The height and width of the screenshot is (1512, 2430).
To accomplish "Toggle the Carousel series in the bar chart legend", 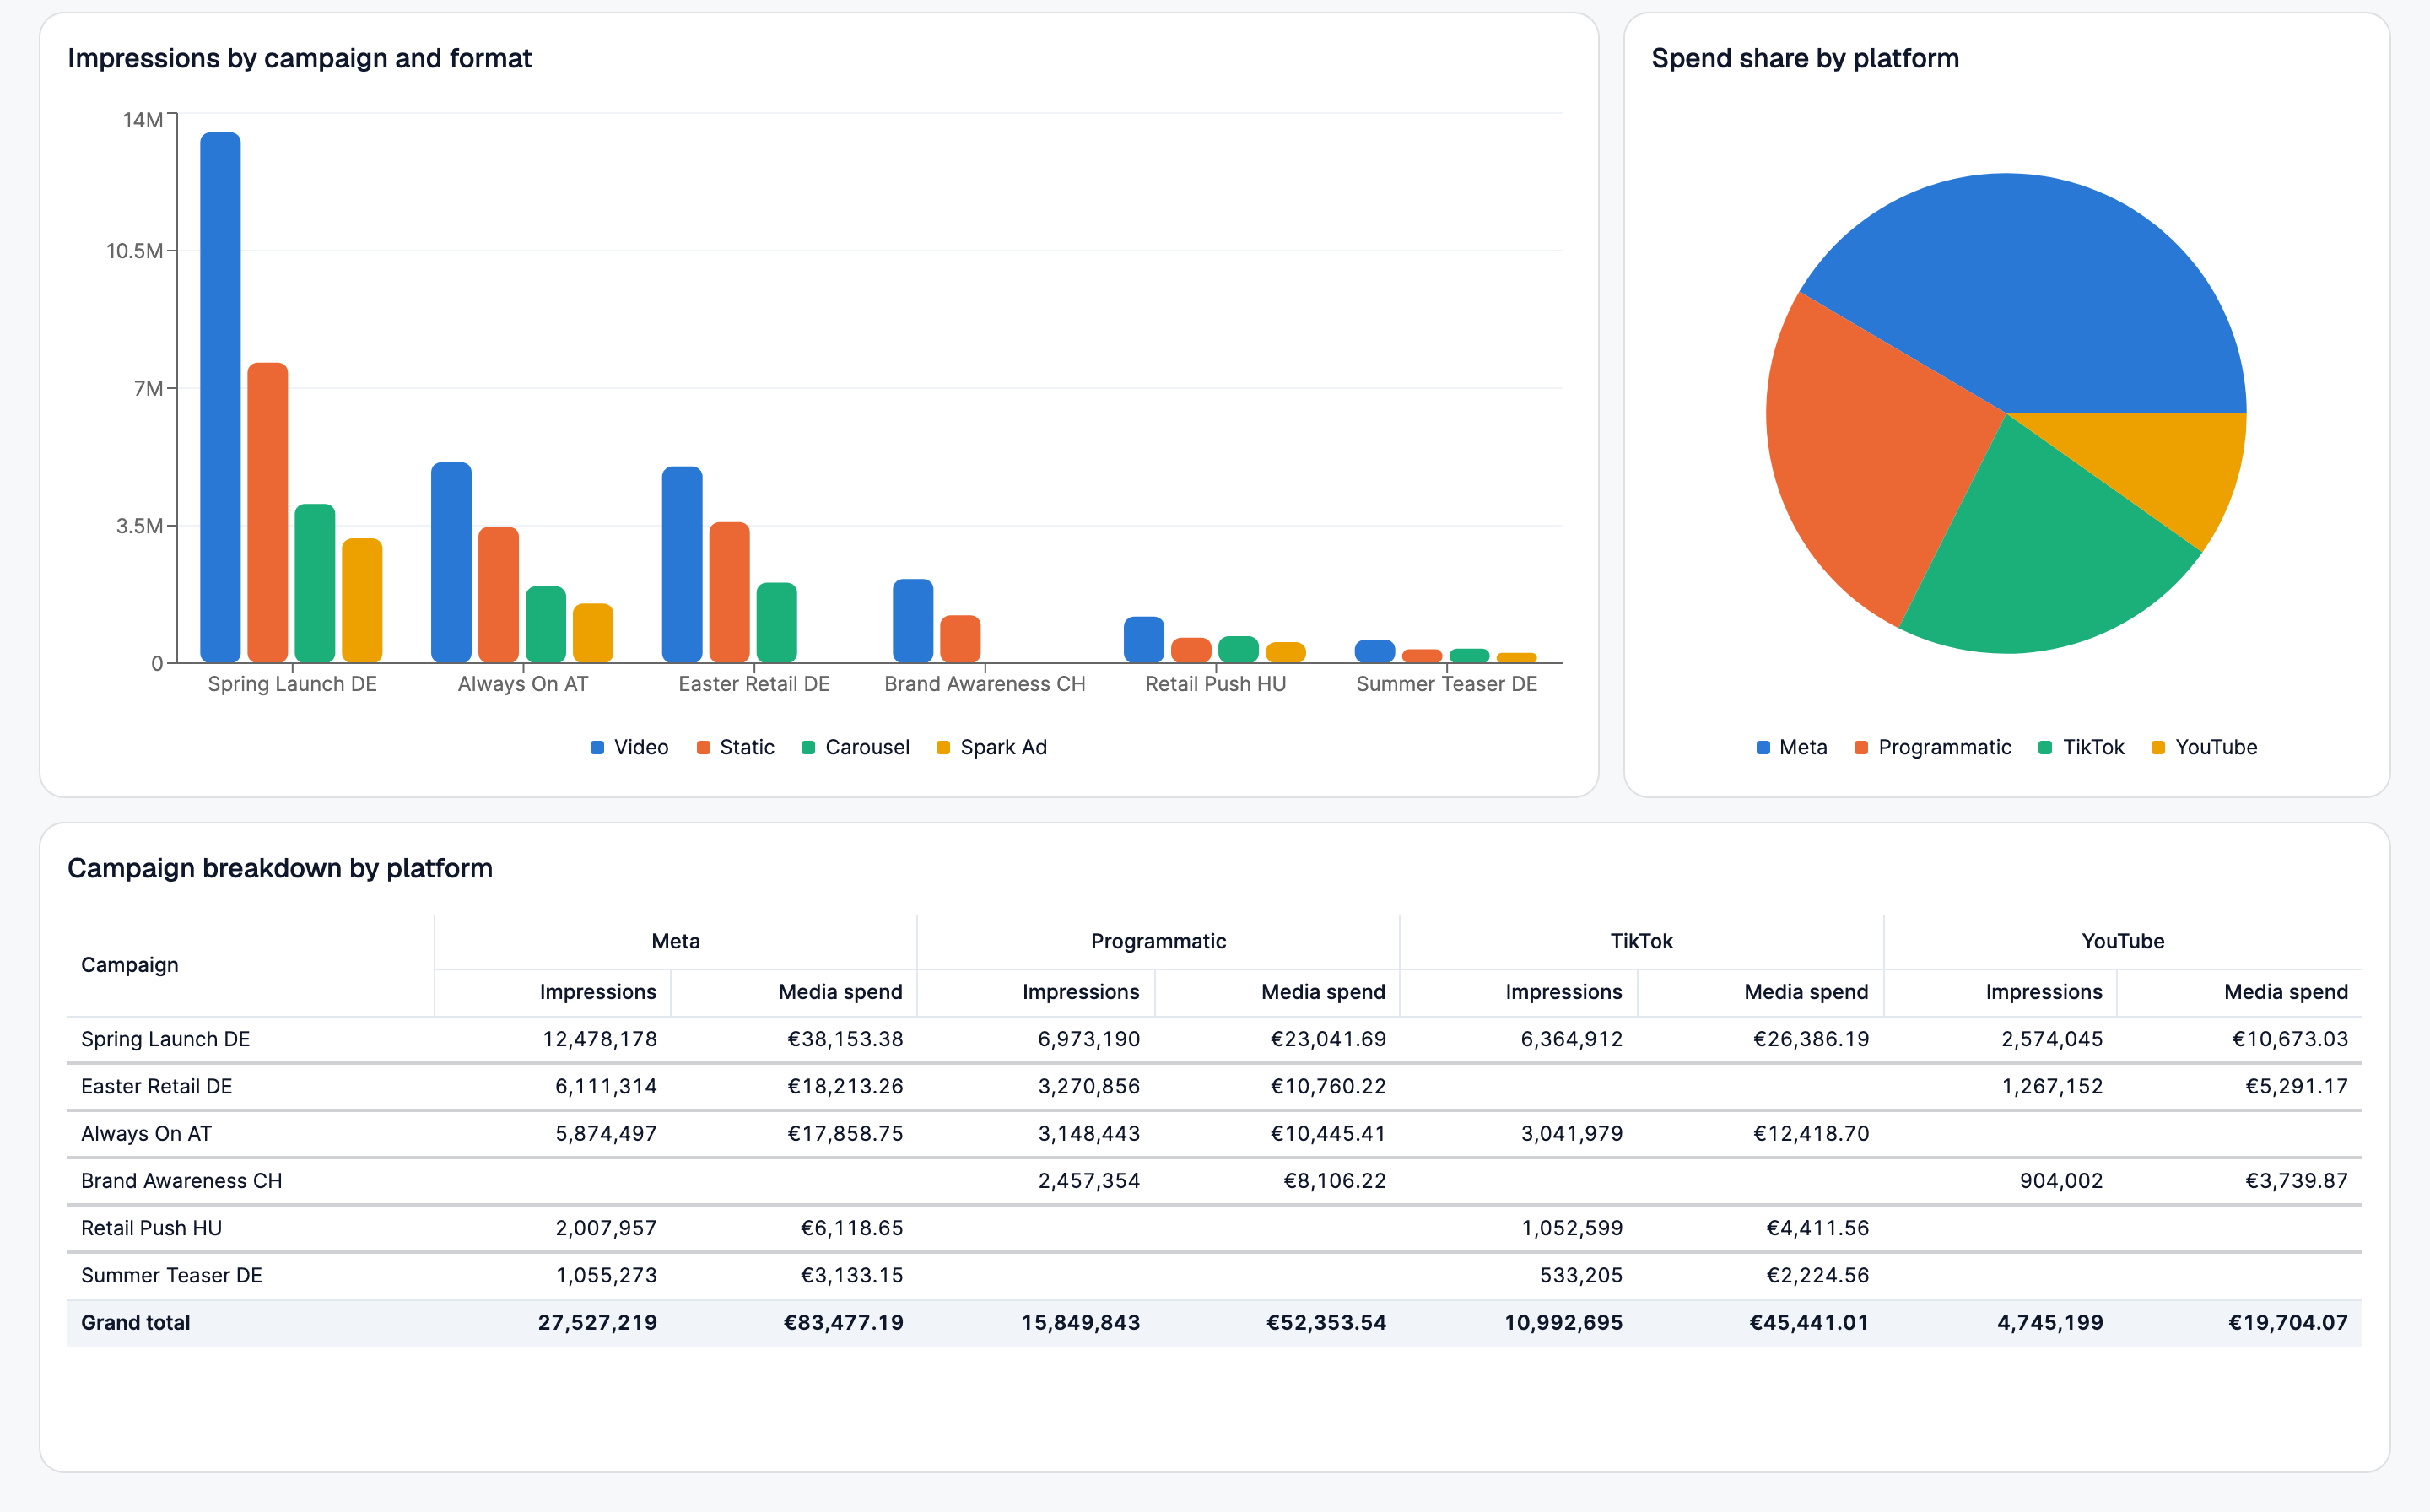I will [x=855, y=747].
